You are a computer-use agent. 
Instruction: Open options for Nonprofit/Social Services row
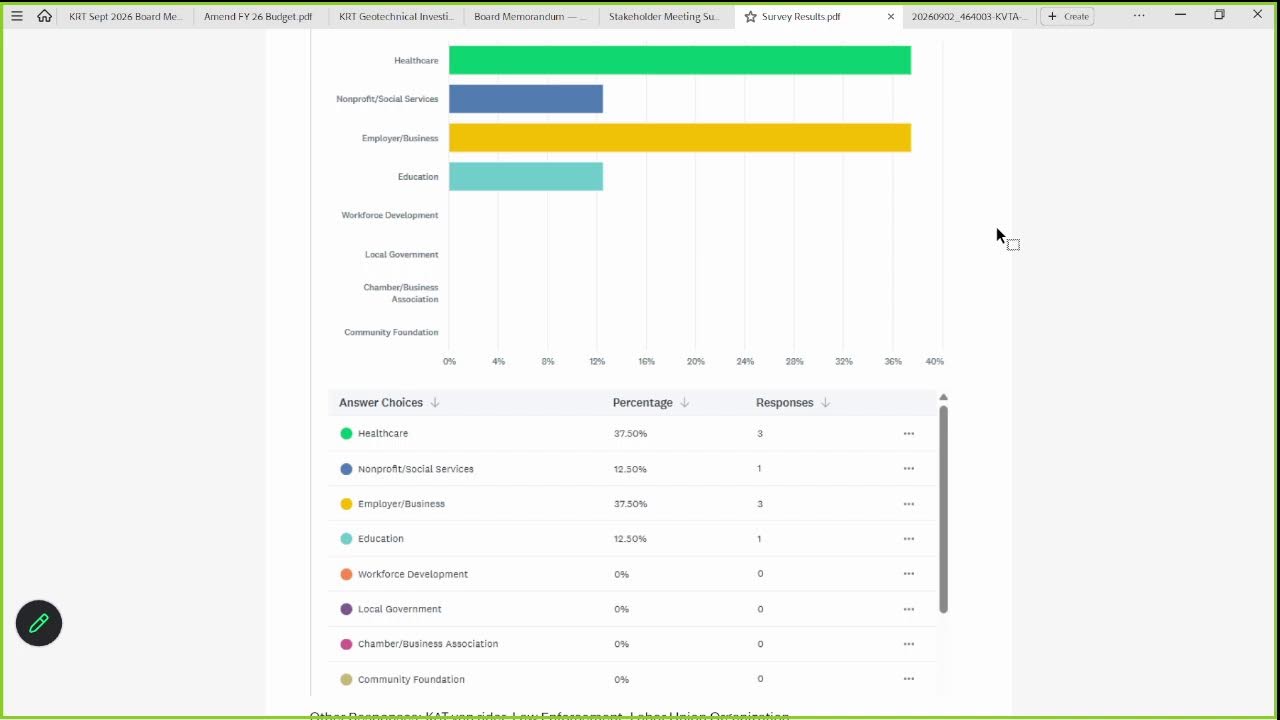(x=909, y=469)
